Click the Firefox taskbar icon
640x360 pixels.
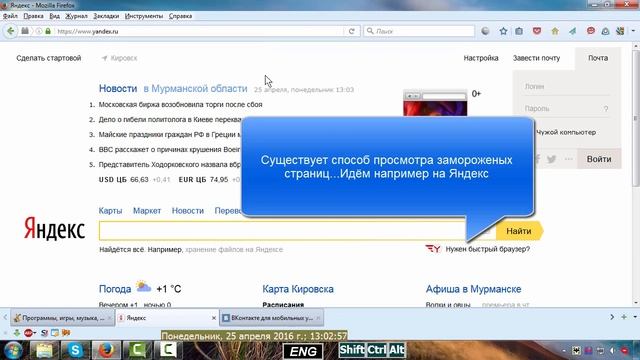(106, 350)
